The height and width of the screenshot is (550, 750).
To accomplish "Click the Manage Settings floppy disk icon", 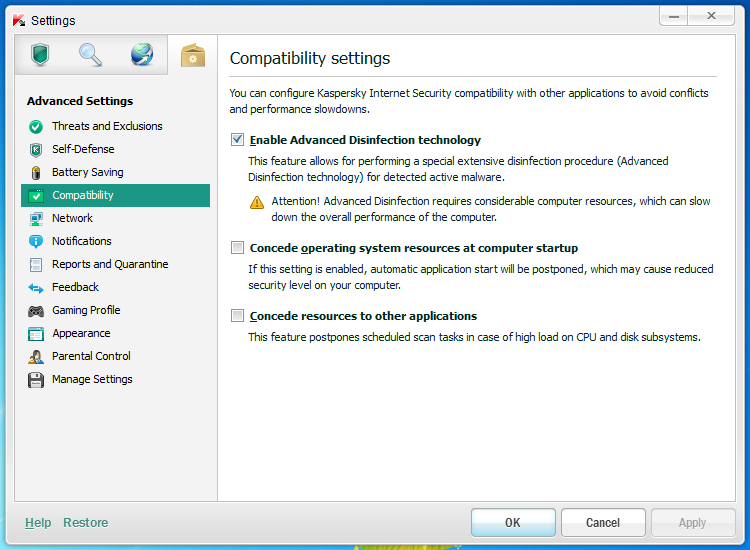I will pyautogui.click(x=36, y=380).
